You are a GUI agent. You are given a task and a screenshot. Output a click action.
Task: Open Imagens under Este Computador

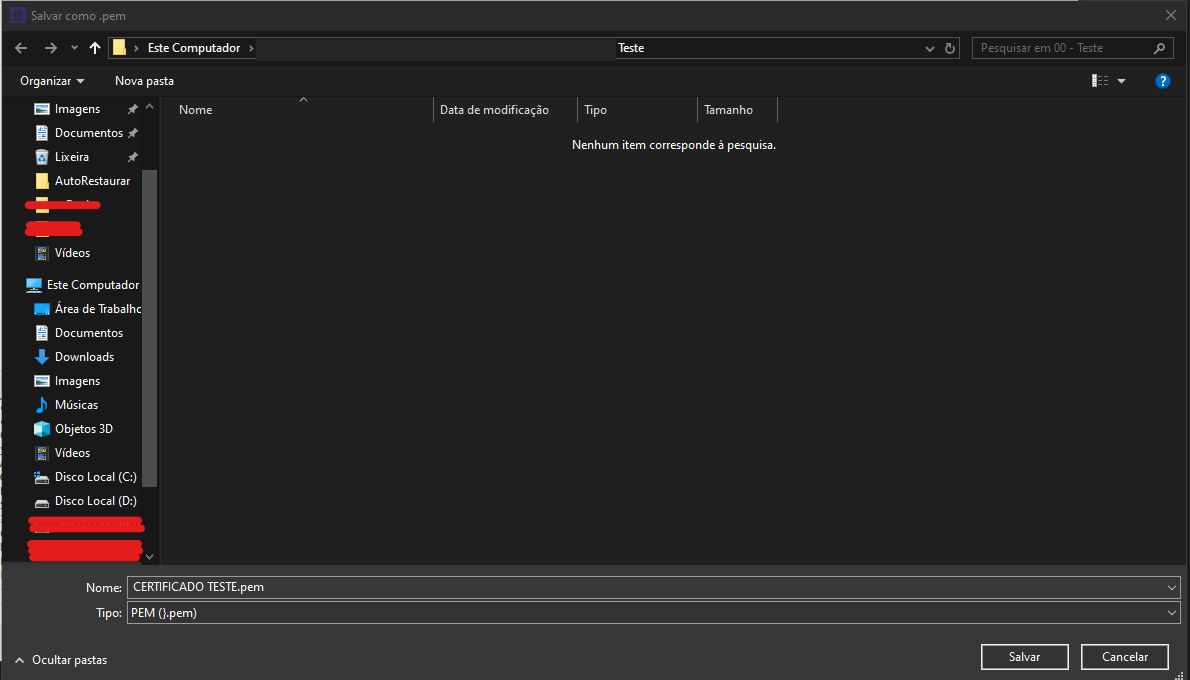click(x=77, y=381)
